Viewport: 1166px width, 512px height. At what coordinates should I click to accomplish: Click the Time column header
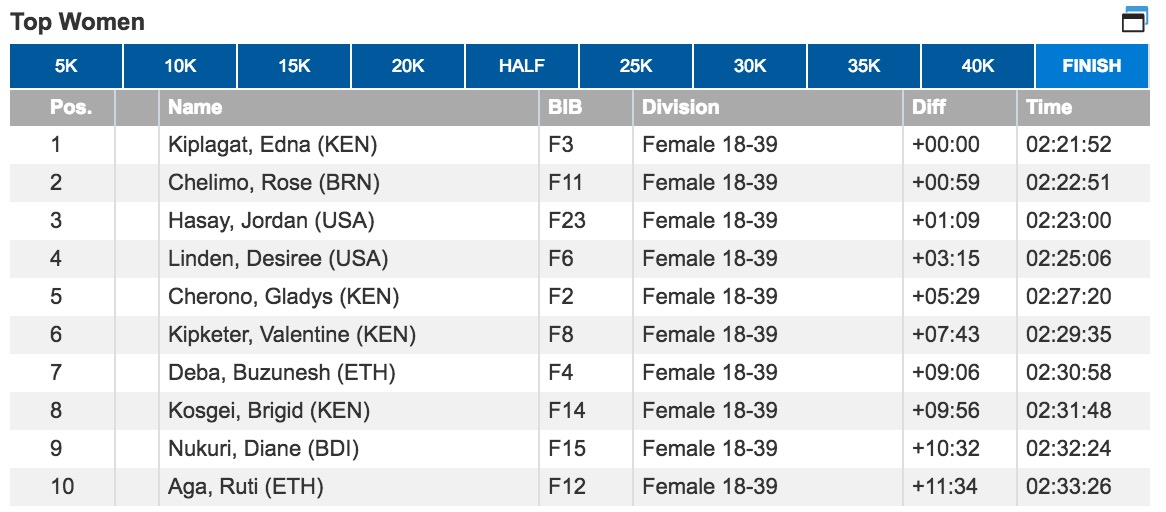[x=1049, y=107]
